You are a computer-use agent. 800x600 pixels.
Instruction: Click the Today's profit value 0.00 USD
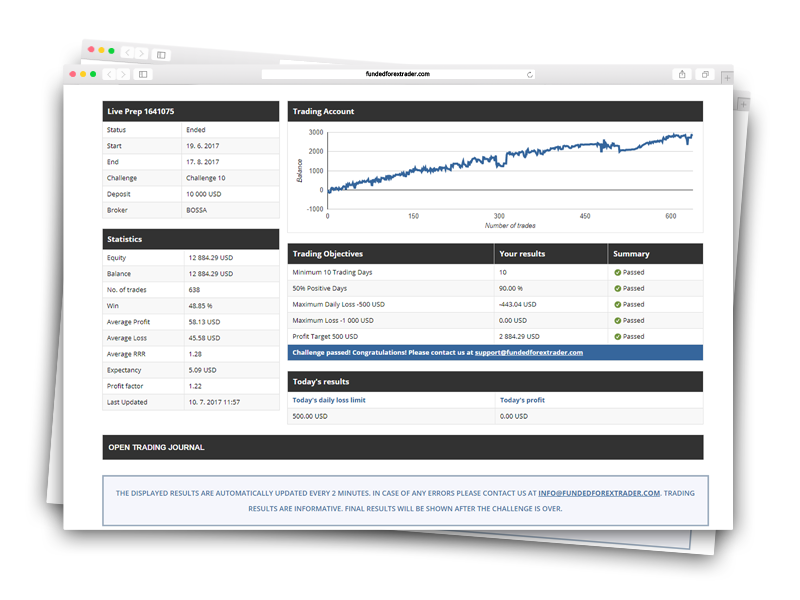click(x=514, y=416)
